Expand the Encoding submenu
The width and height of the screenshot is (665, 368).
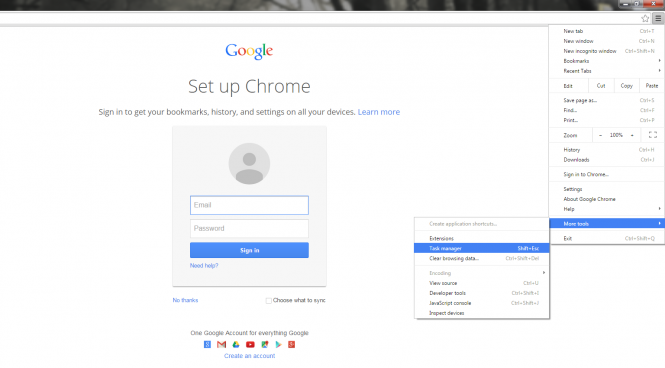click(x=482, y=273)
